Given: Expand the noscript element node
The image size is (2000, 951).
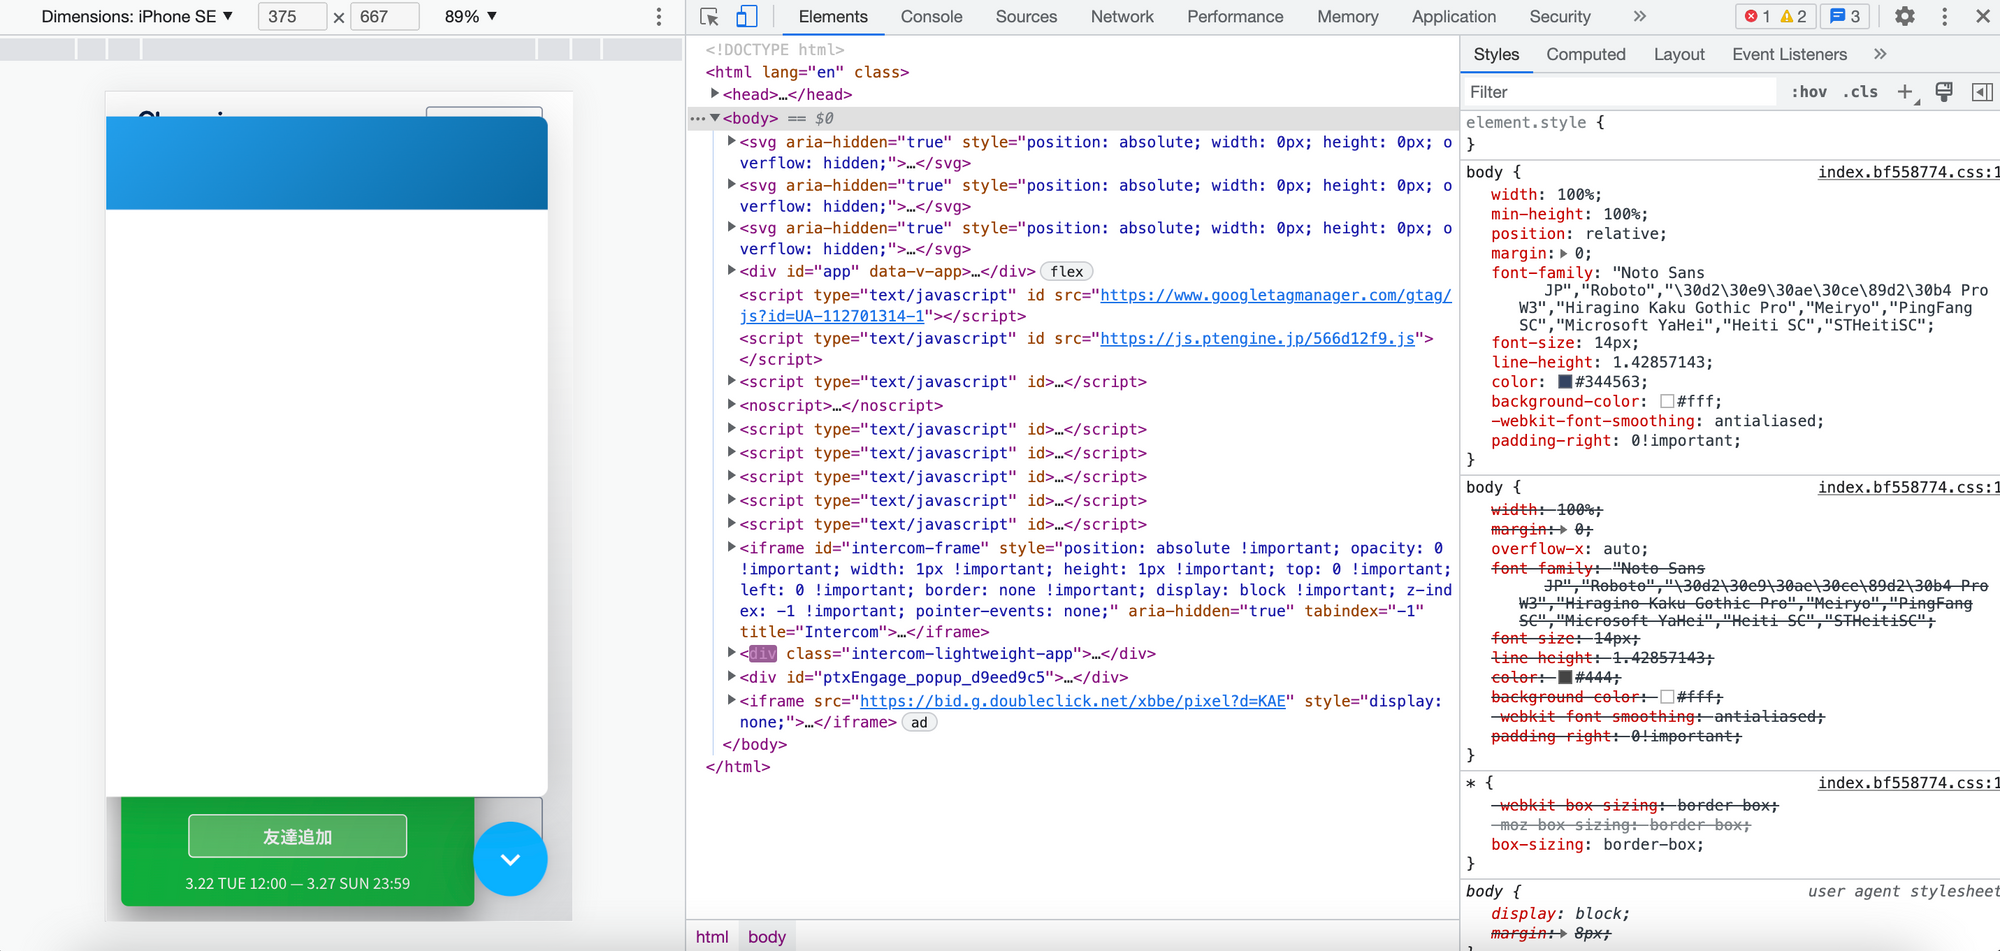Looking at the screenshot, I should click(x=732, y=405).
